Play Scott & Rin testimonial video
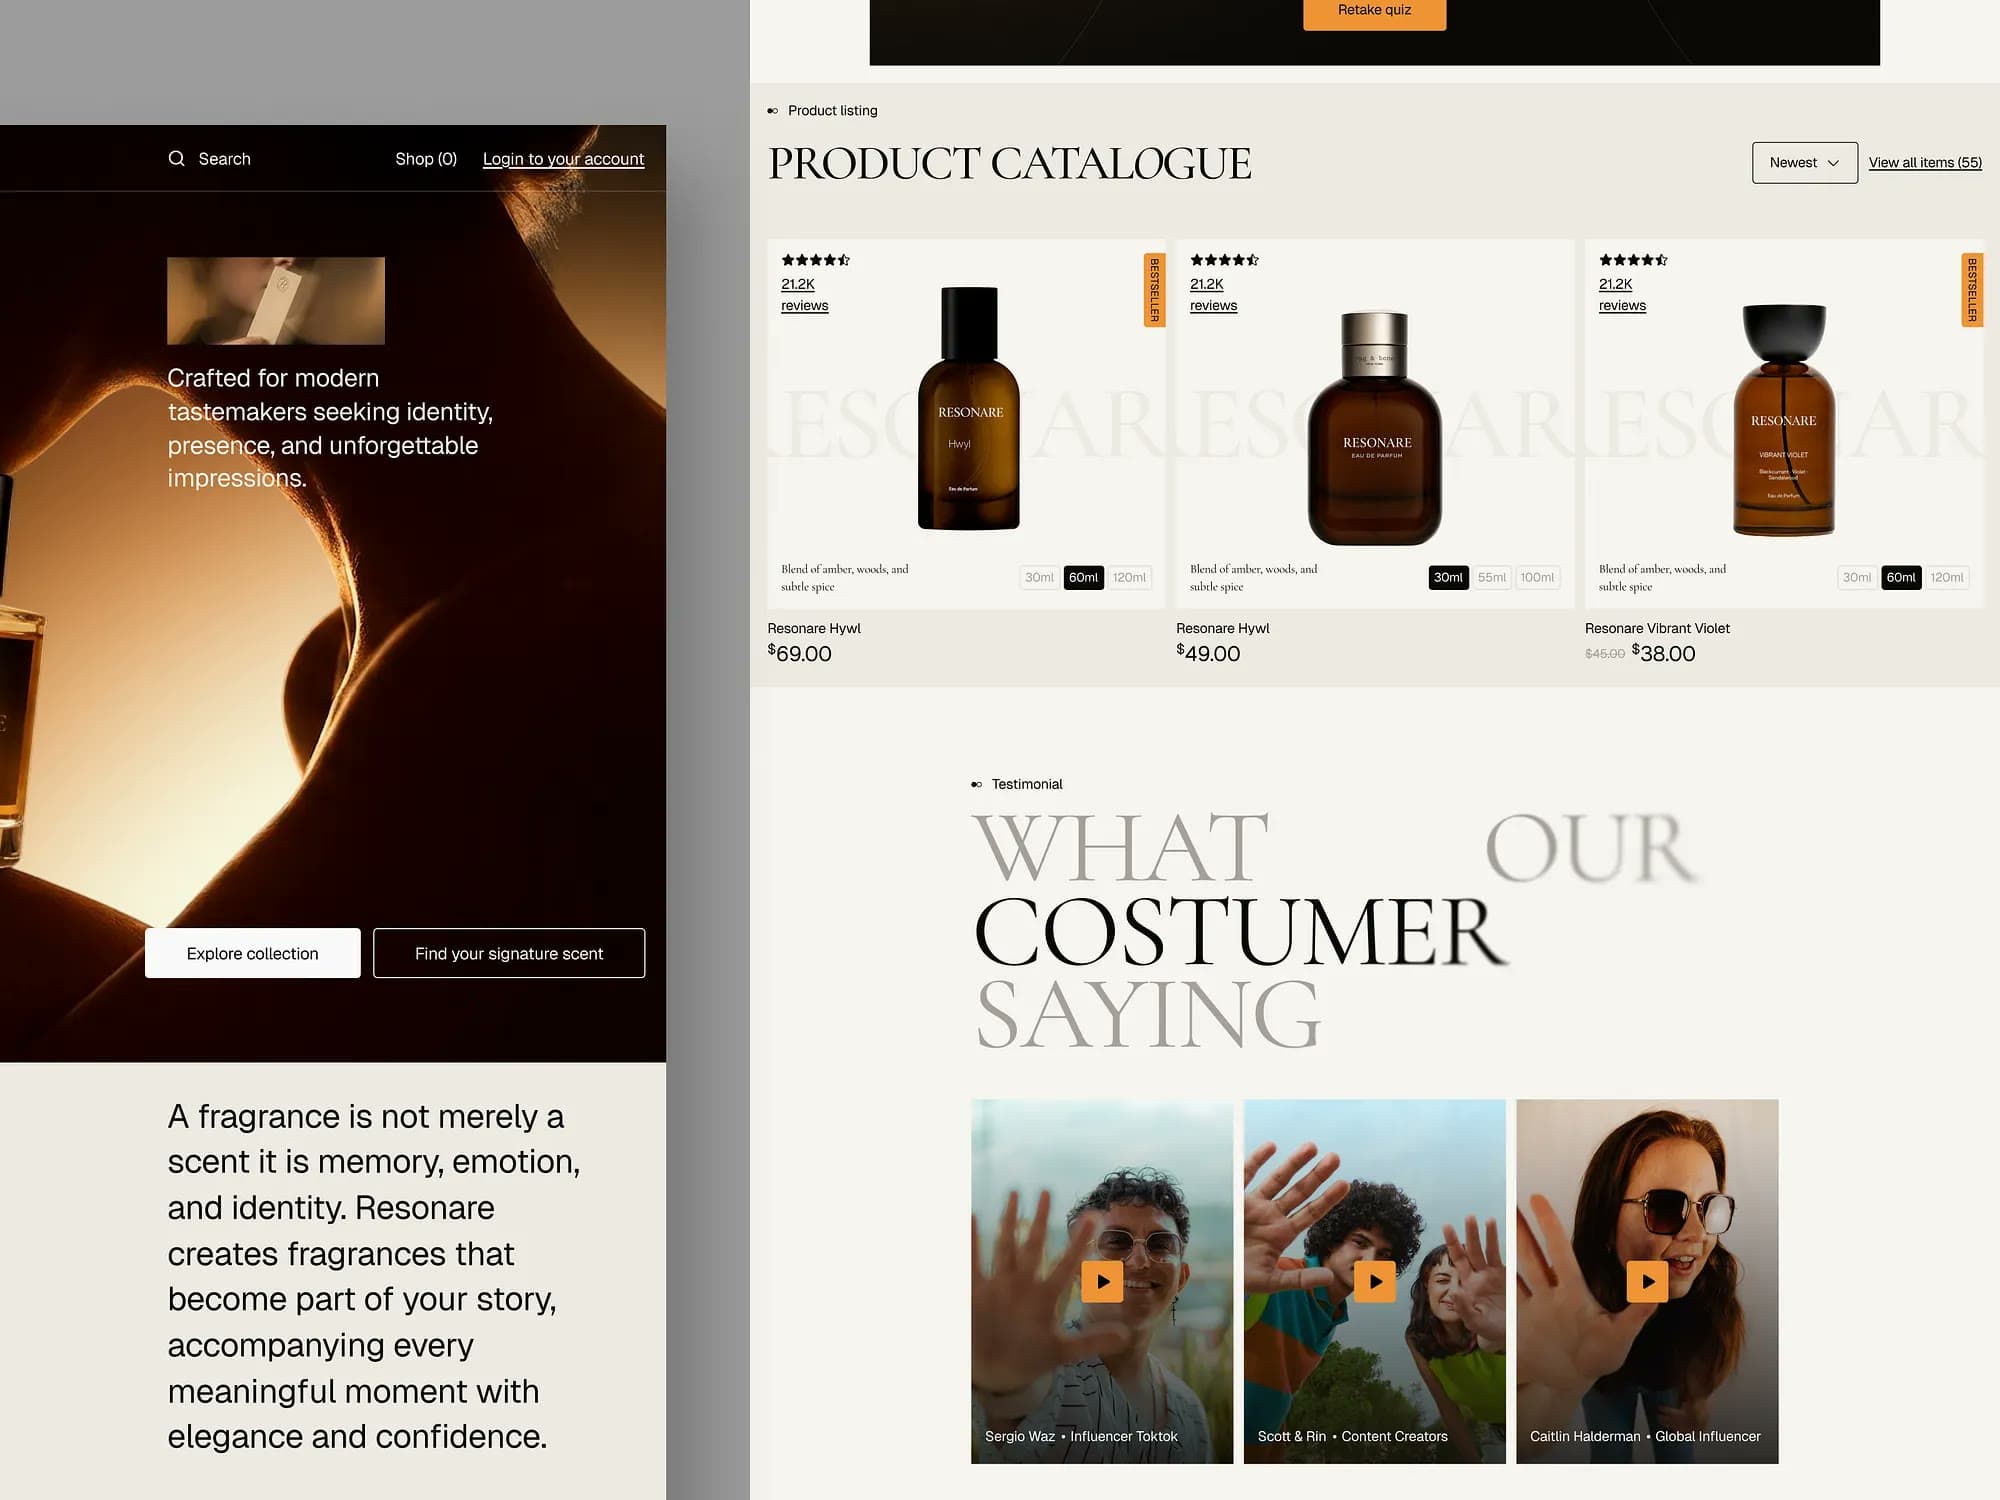 (1375, 1281)
